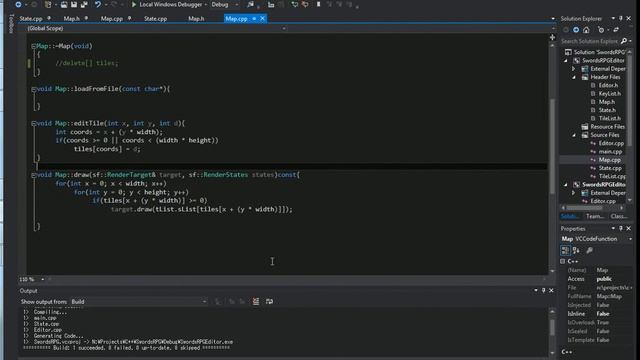640x360 pixels.
Task: Open main.cpp in Solution Explorer
Action: pos(610,151)
